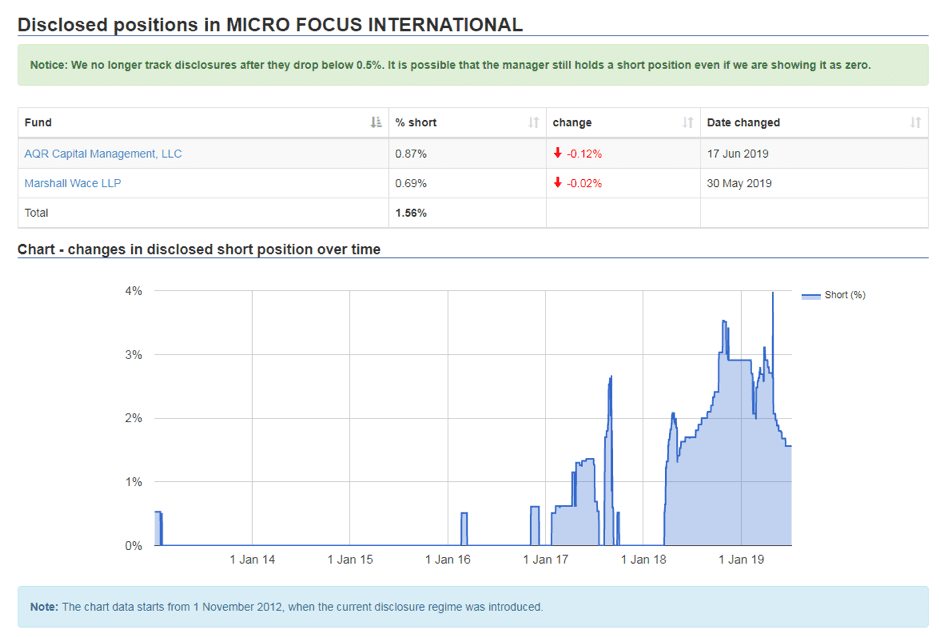Click the Date changed header text

coord(743,123)
